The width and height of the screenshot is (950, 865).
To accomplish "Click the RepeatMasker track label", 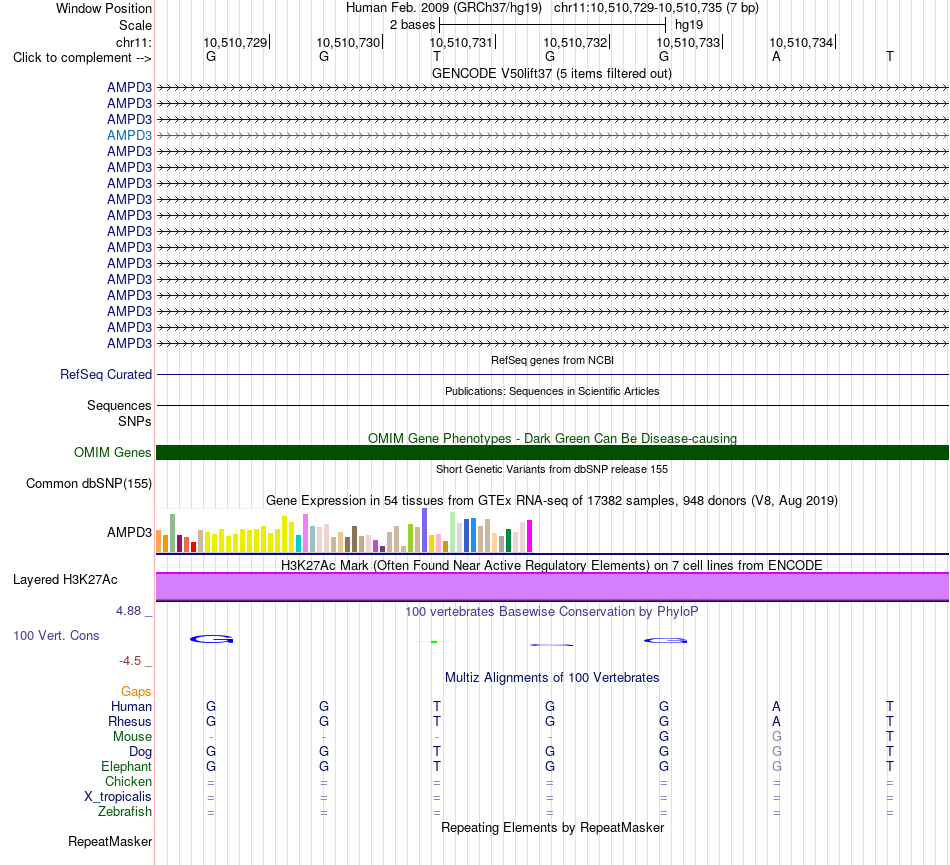I will pyautogui.click(x=110, y=841).
